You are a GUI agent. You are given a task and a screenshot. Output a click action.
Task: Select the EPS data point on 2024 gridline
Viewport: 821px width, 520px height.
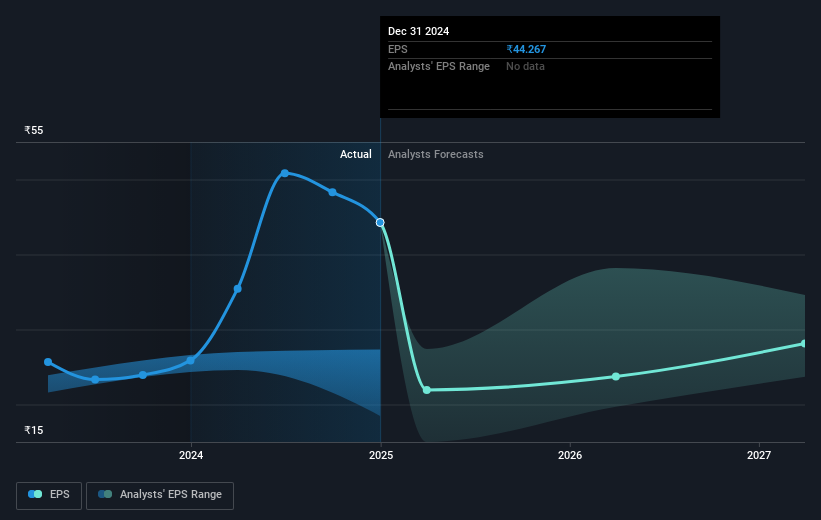click(x=191, y=360)
